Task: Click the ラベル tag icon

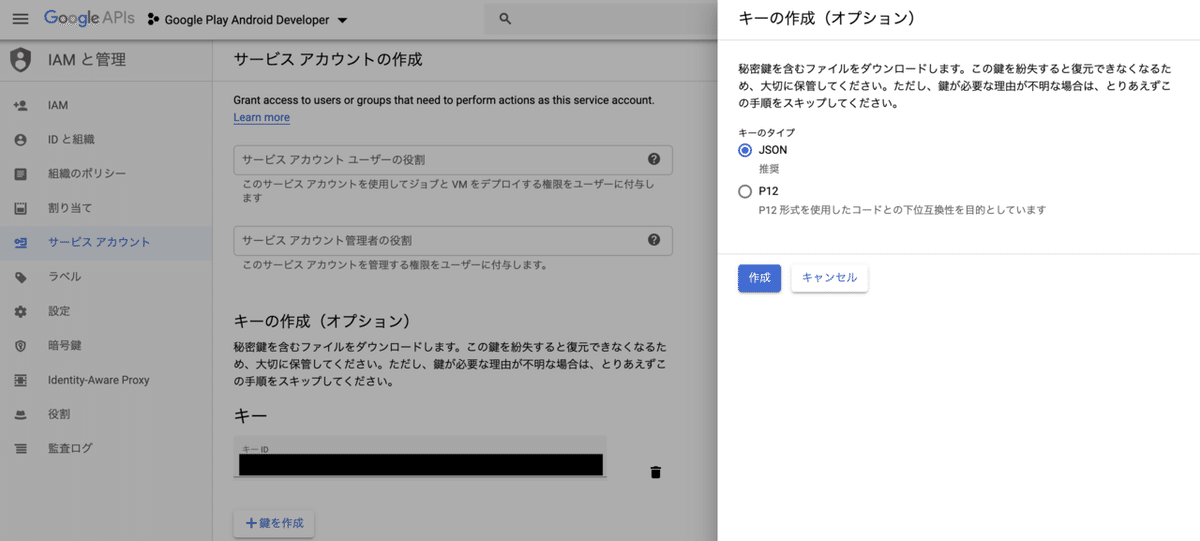Action: 20,277
